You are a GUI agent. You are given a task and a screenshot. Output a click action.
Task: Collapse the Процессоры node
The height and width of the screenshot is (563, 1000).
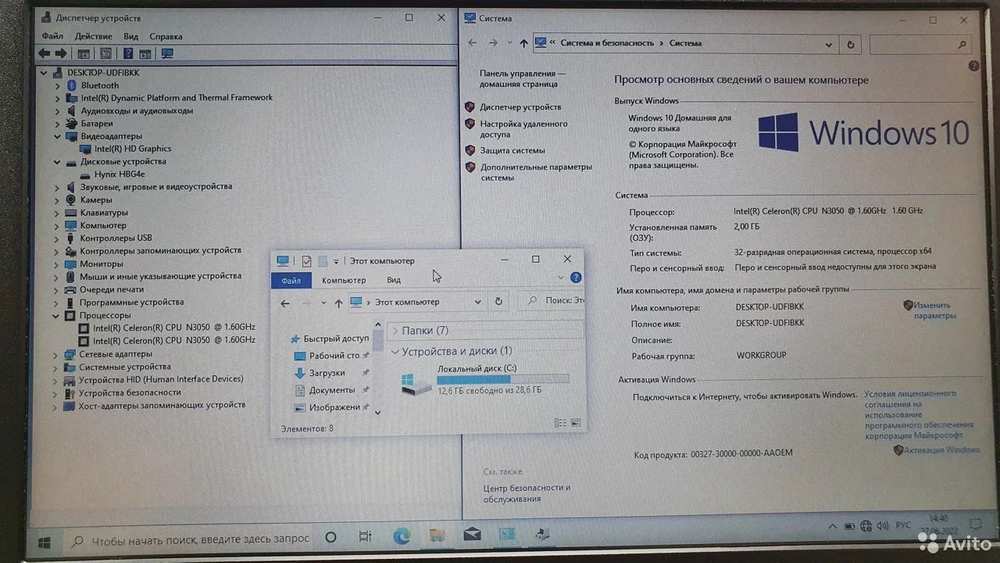pos(55,316)
